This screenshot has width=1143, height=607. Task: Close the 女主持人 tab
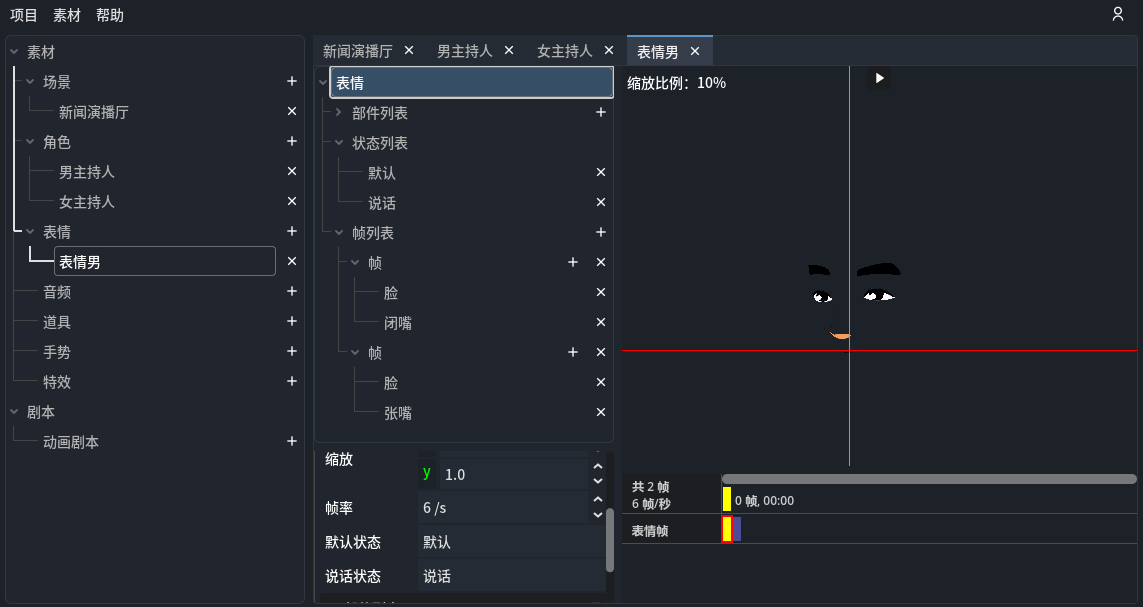[x=609, y=51]
